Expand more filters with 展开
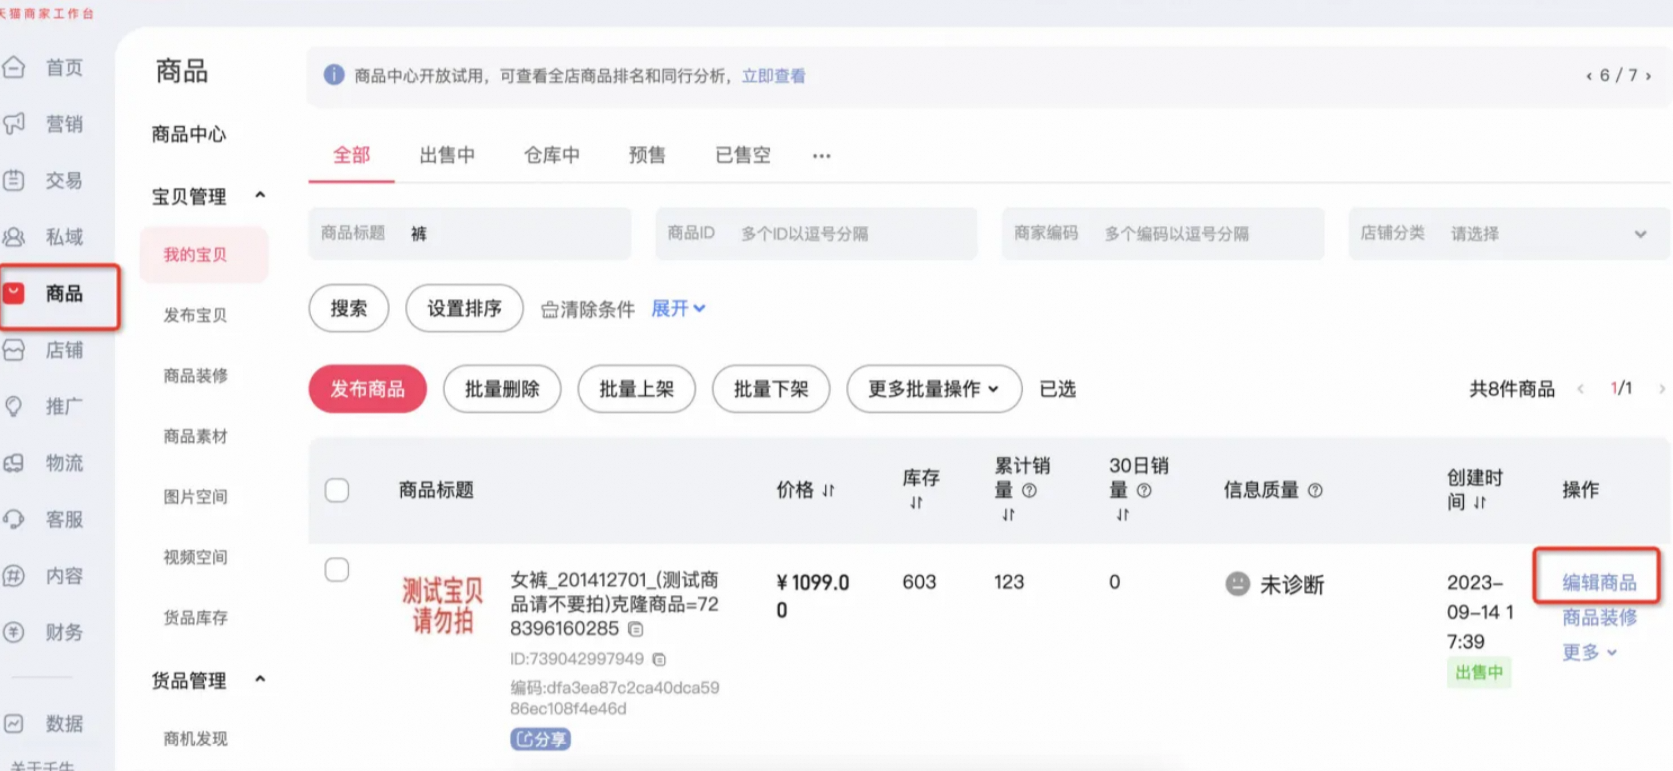1673x771 pixels. click(x=678, y=308)
